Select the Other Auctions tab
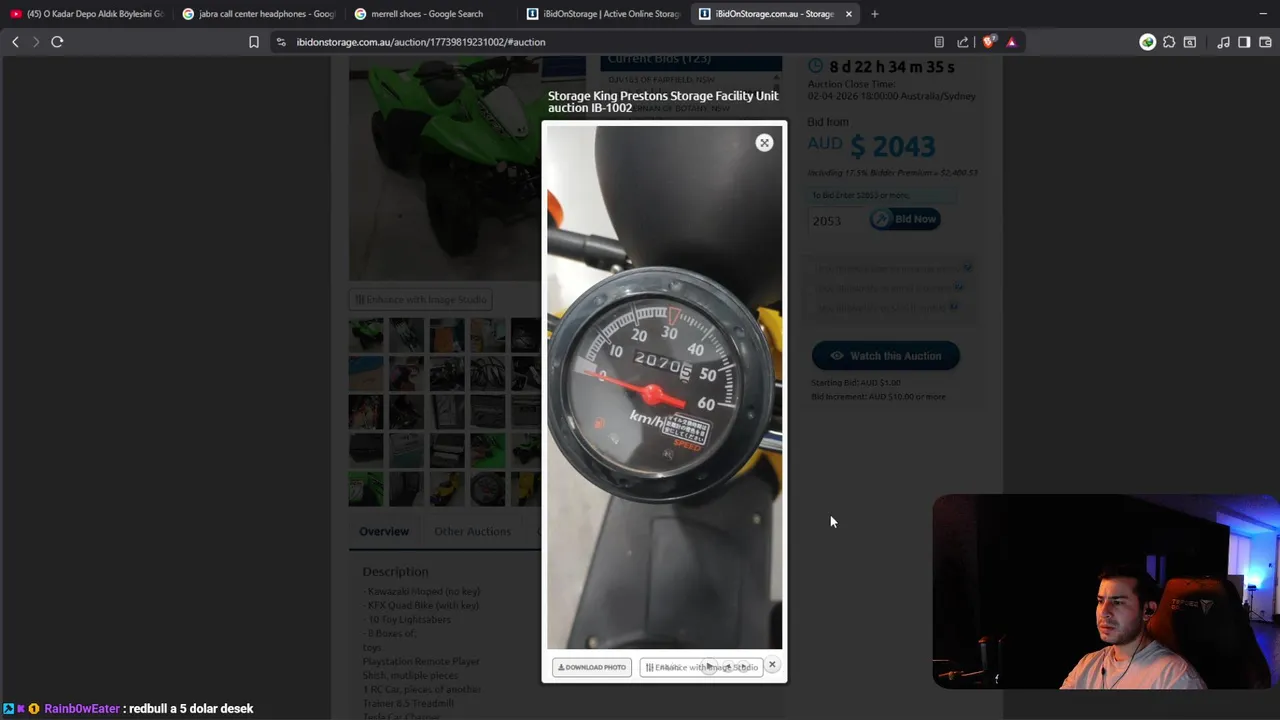The image size is (1280, 720). tap(472, 532)
